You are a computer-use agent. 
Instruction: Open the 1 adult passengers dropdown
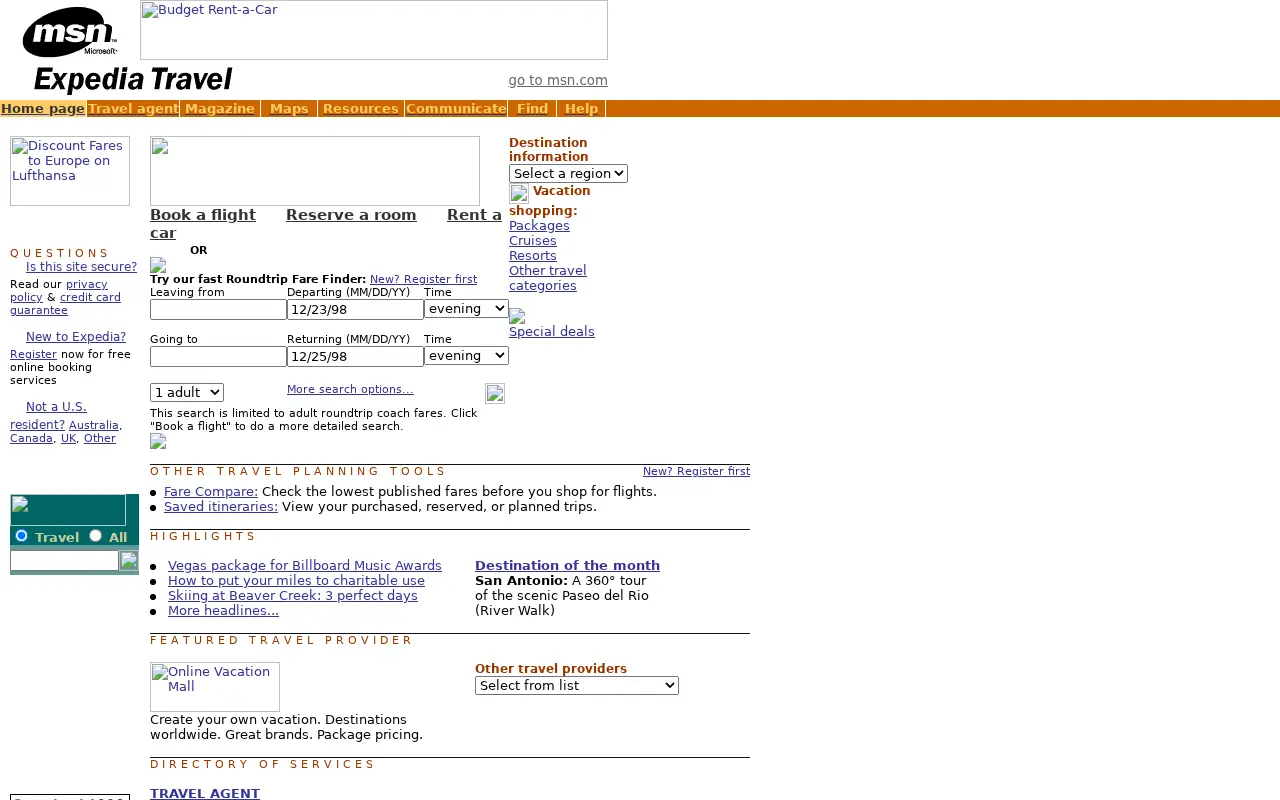(x=187, y=393)
